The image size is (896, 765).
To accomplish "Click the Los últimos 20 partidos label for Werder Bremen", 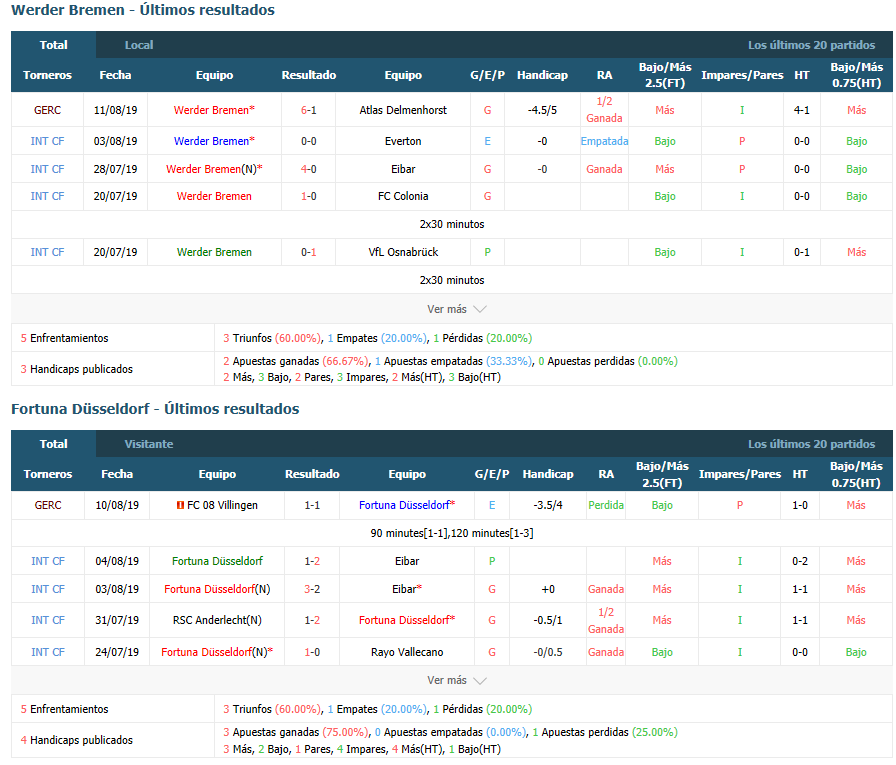I will click(x=811, y=45).
